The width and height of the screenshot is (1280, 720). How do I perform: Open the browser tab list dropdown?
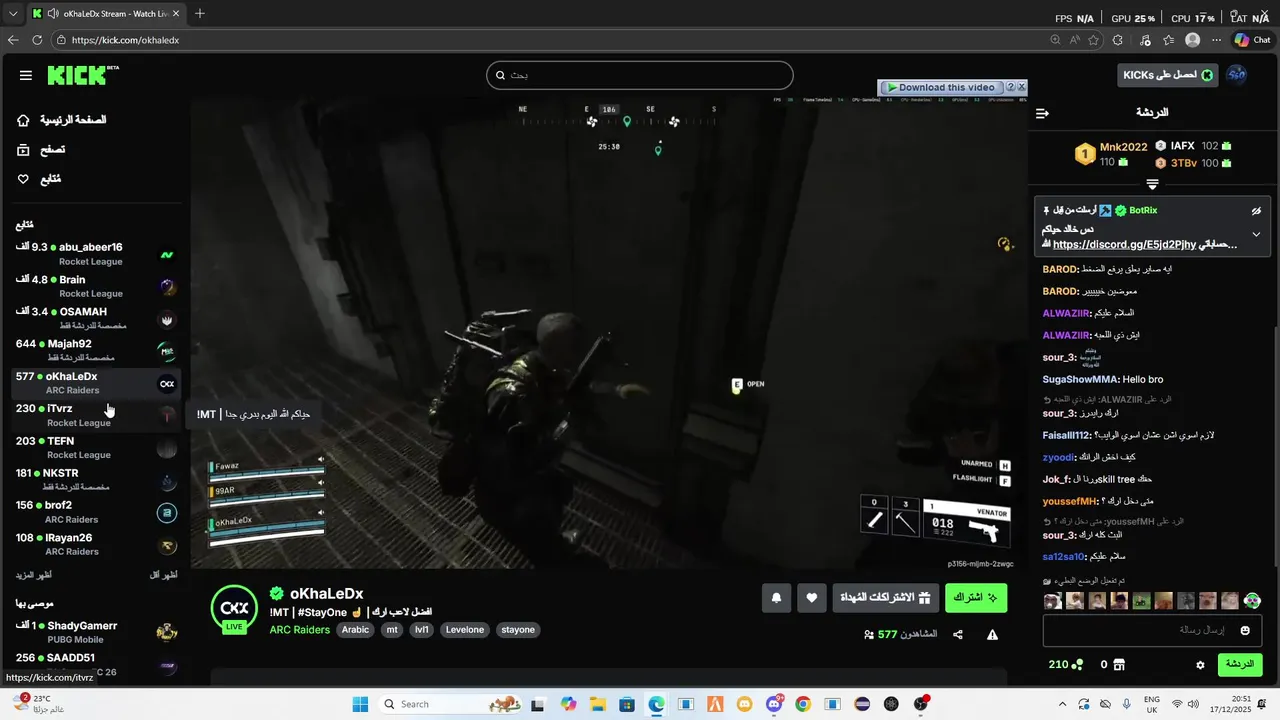[x=13, y=14]
